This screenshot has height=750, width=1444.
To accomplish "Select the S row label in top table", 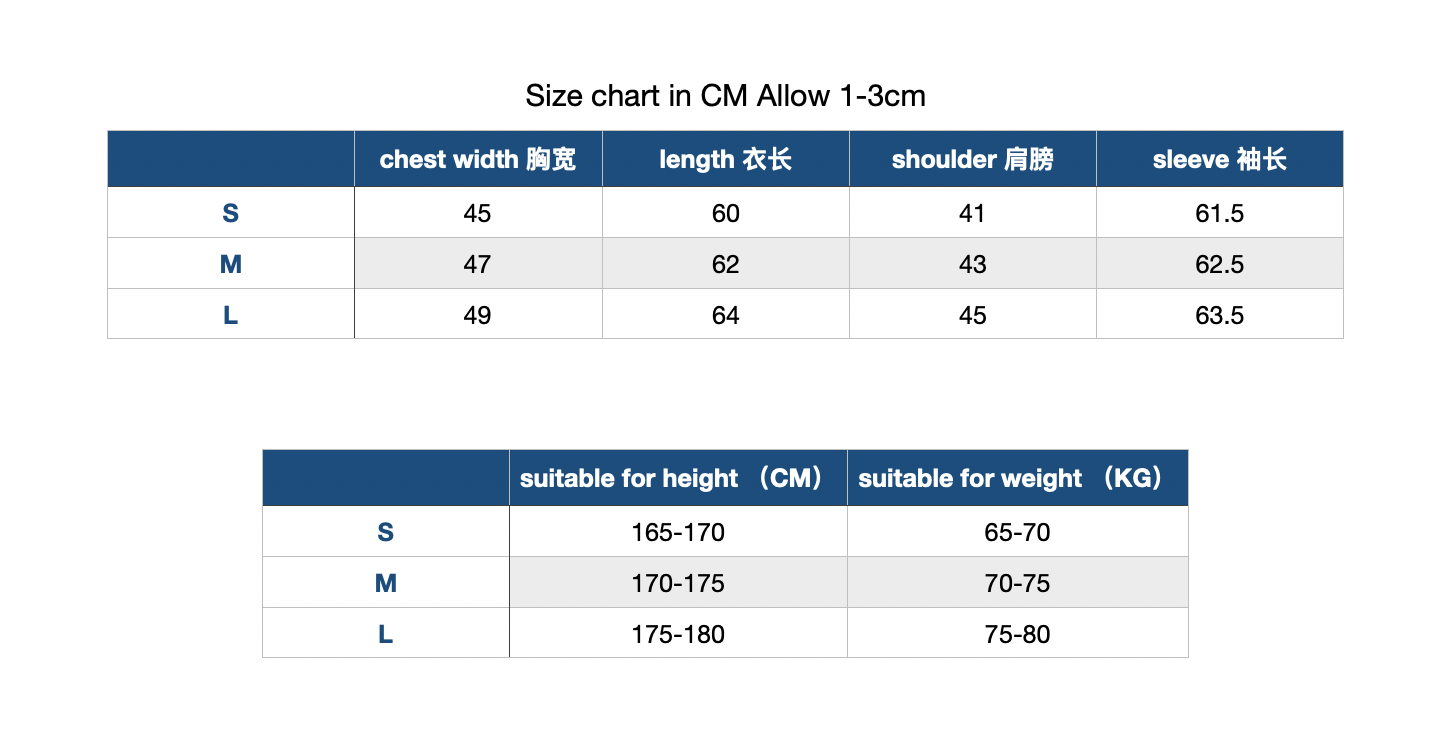I will pos(231,213).
